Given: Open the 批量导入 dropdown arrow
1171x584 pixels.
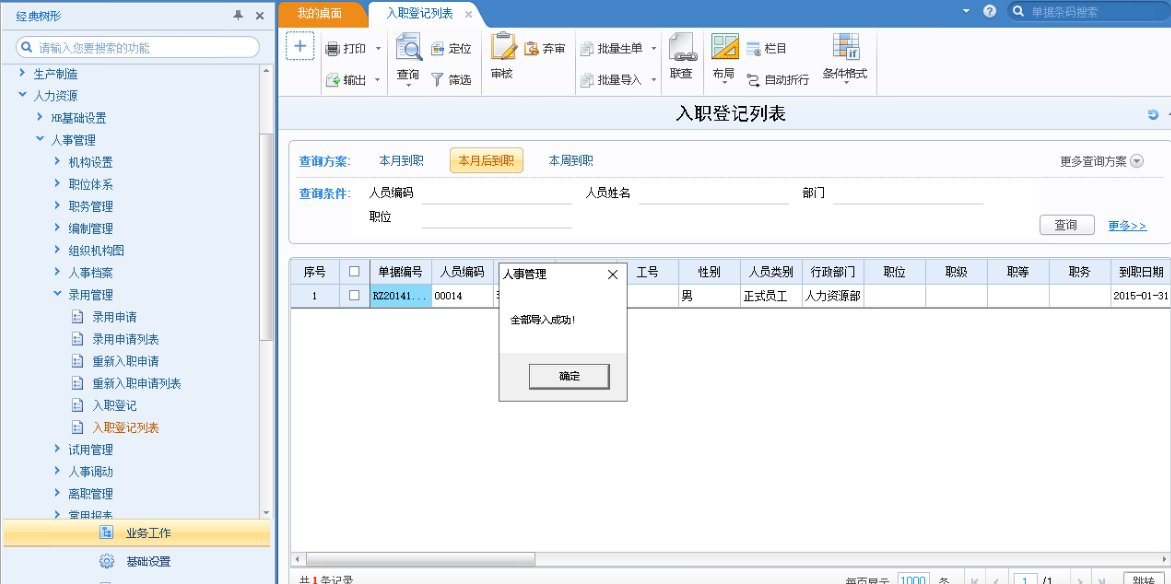Looking at the screenshot, I should point(653,79).
